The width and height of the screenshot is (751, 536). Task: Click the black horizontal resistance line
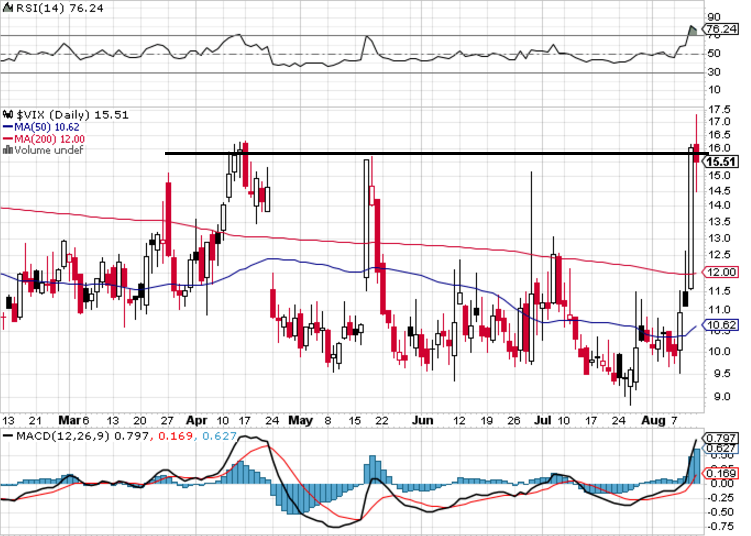400,153
